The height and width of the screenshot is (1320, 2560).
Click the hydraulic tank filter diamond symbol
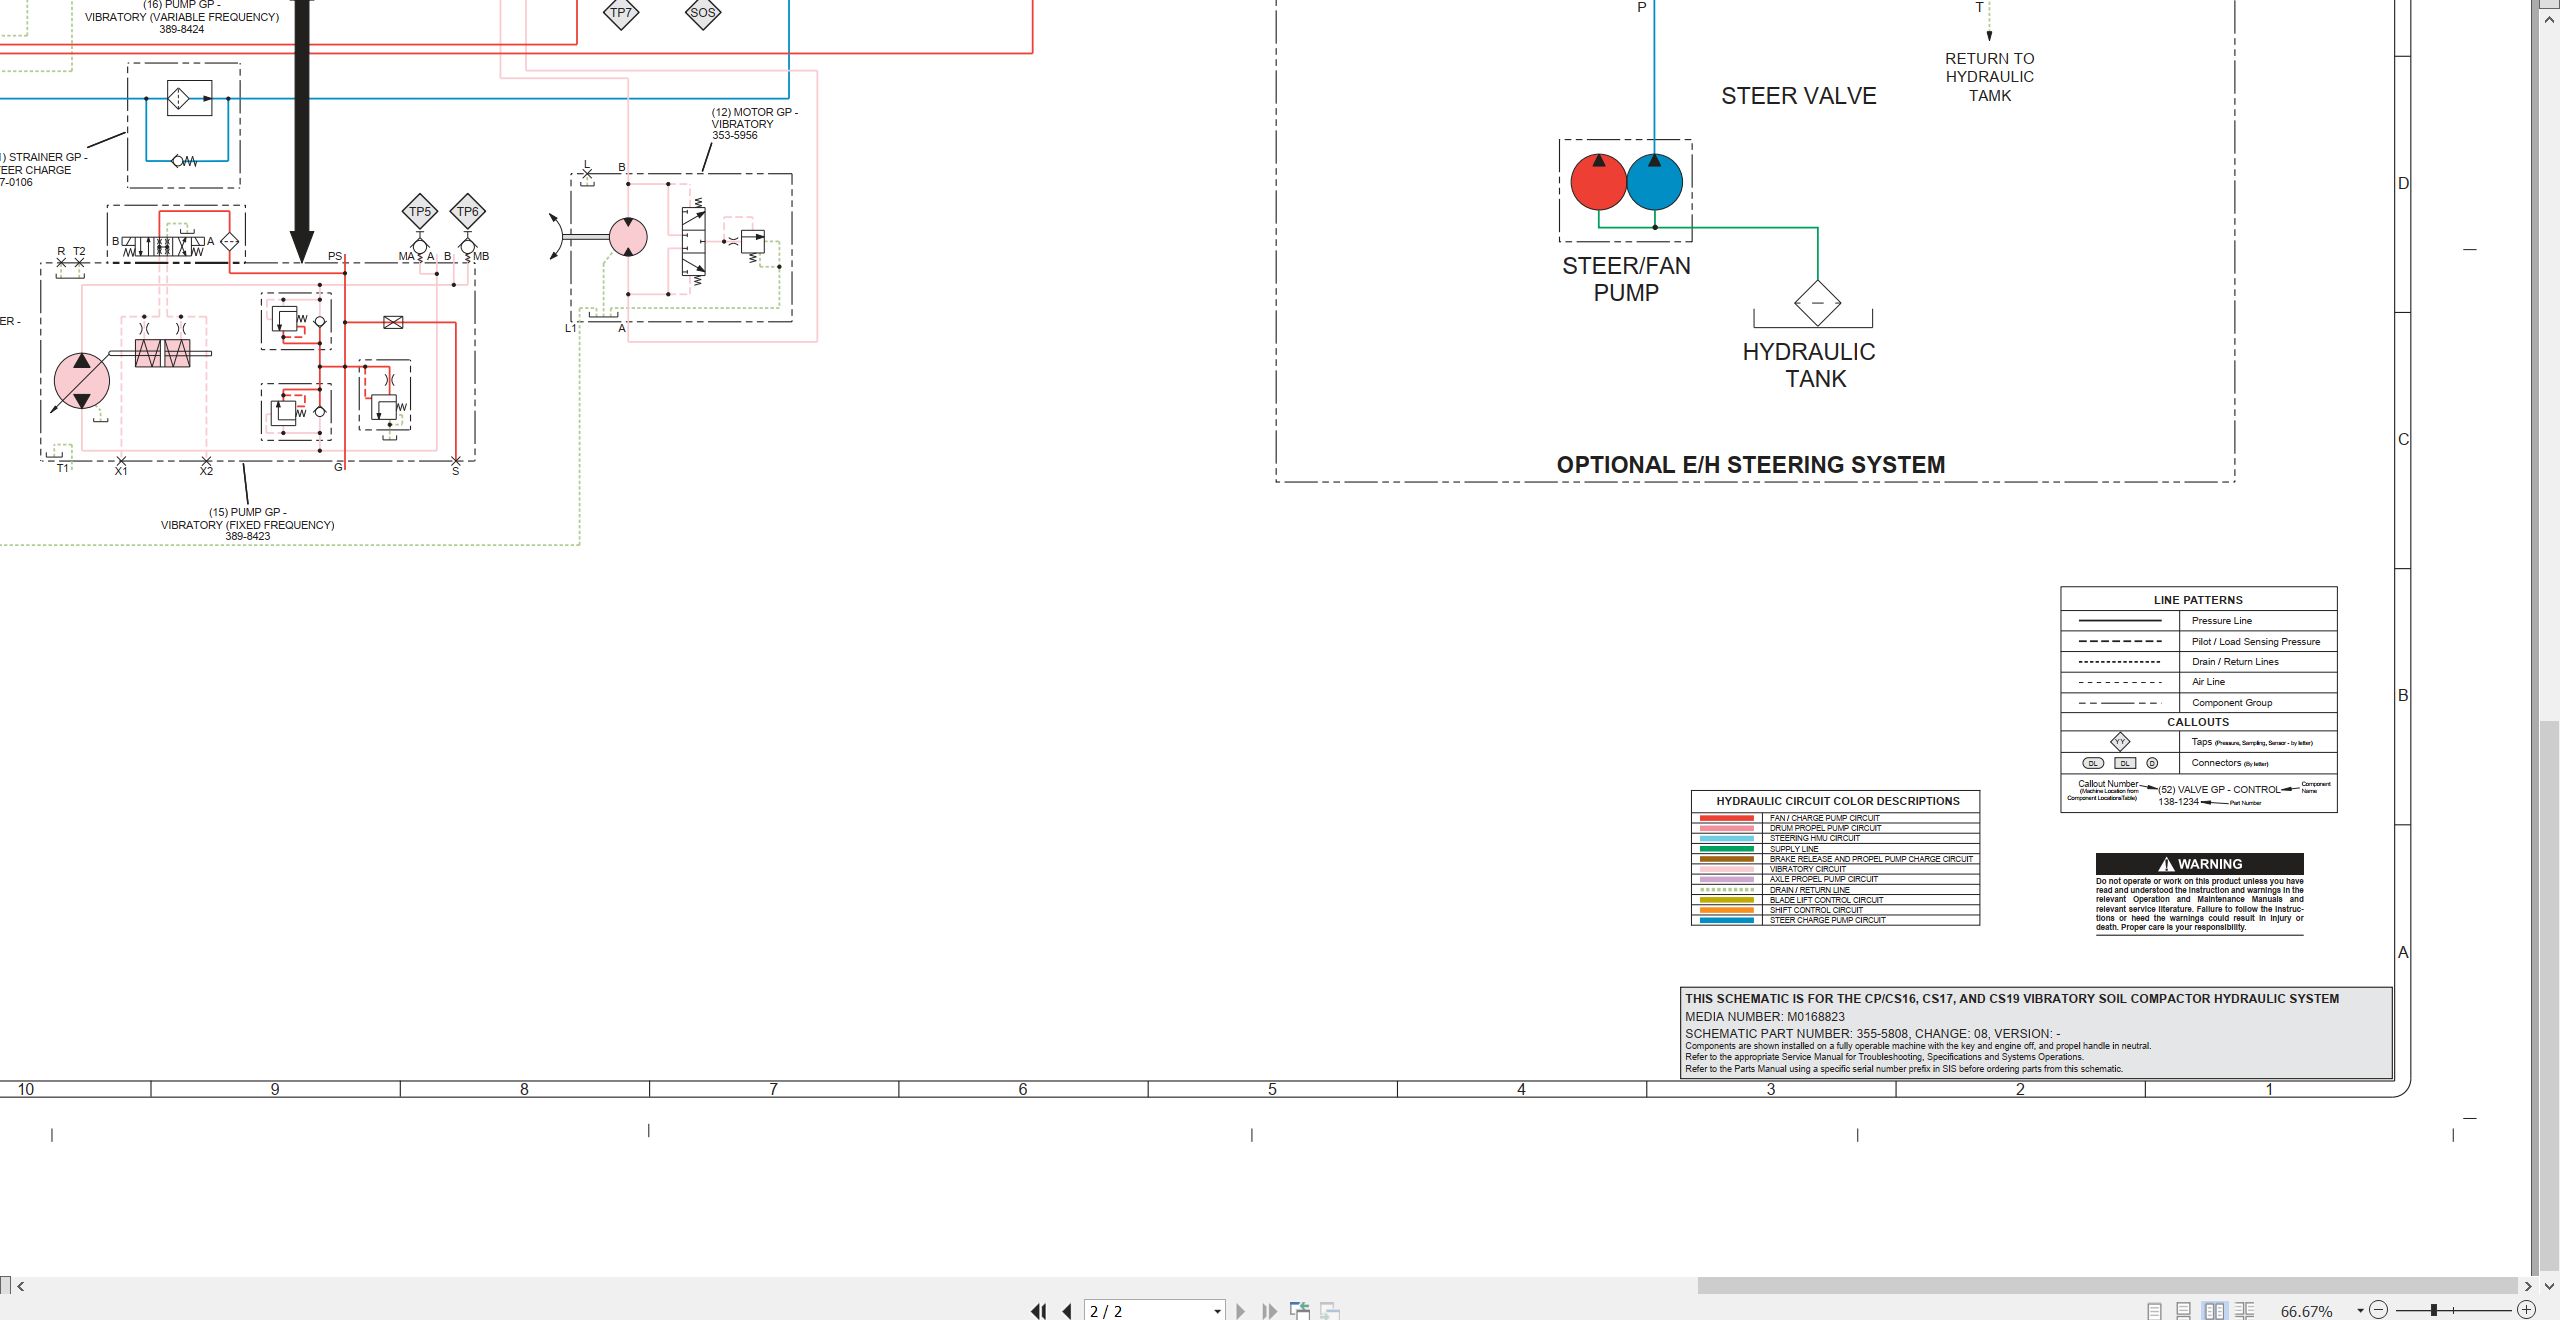(1818, 302)
